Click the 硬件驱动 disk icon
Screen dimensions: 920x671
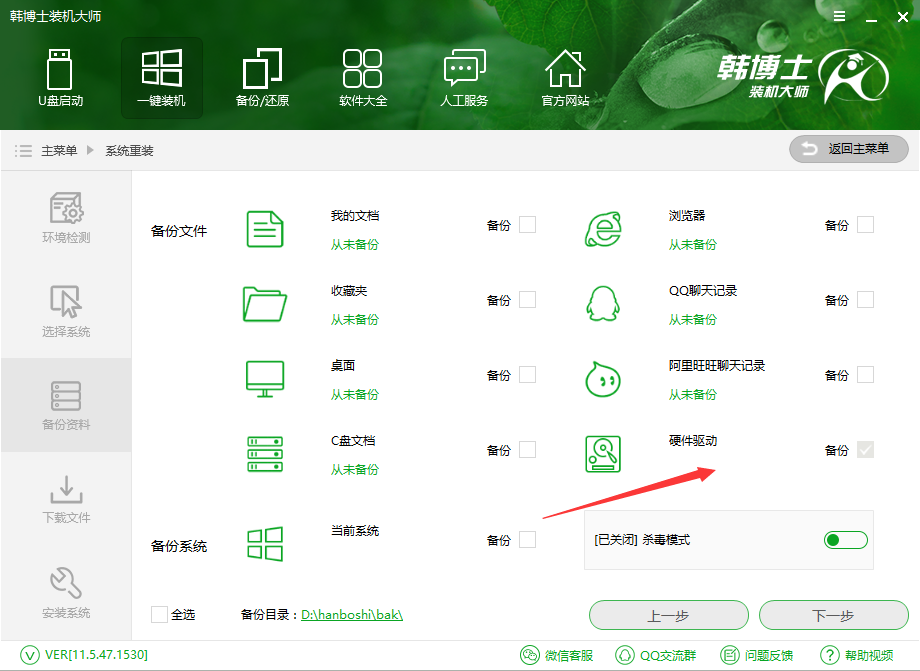coord(604,453)
